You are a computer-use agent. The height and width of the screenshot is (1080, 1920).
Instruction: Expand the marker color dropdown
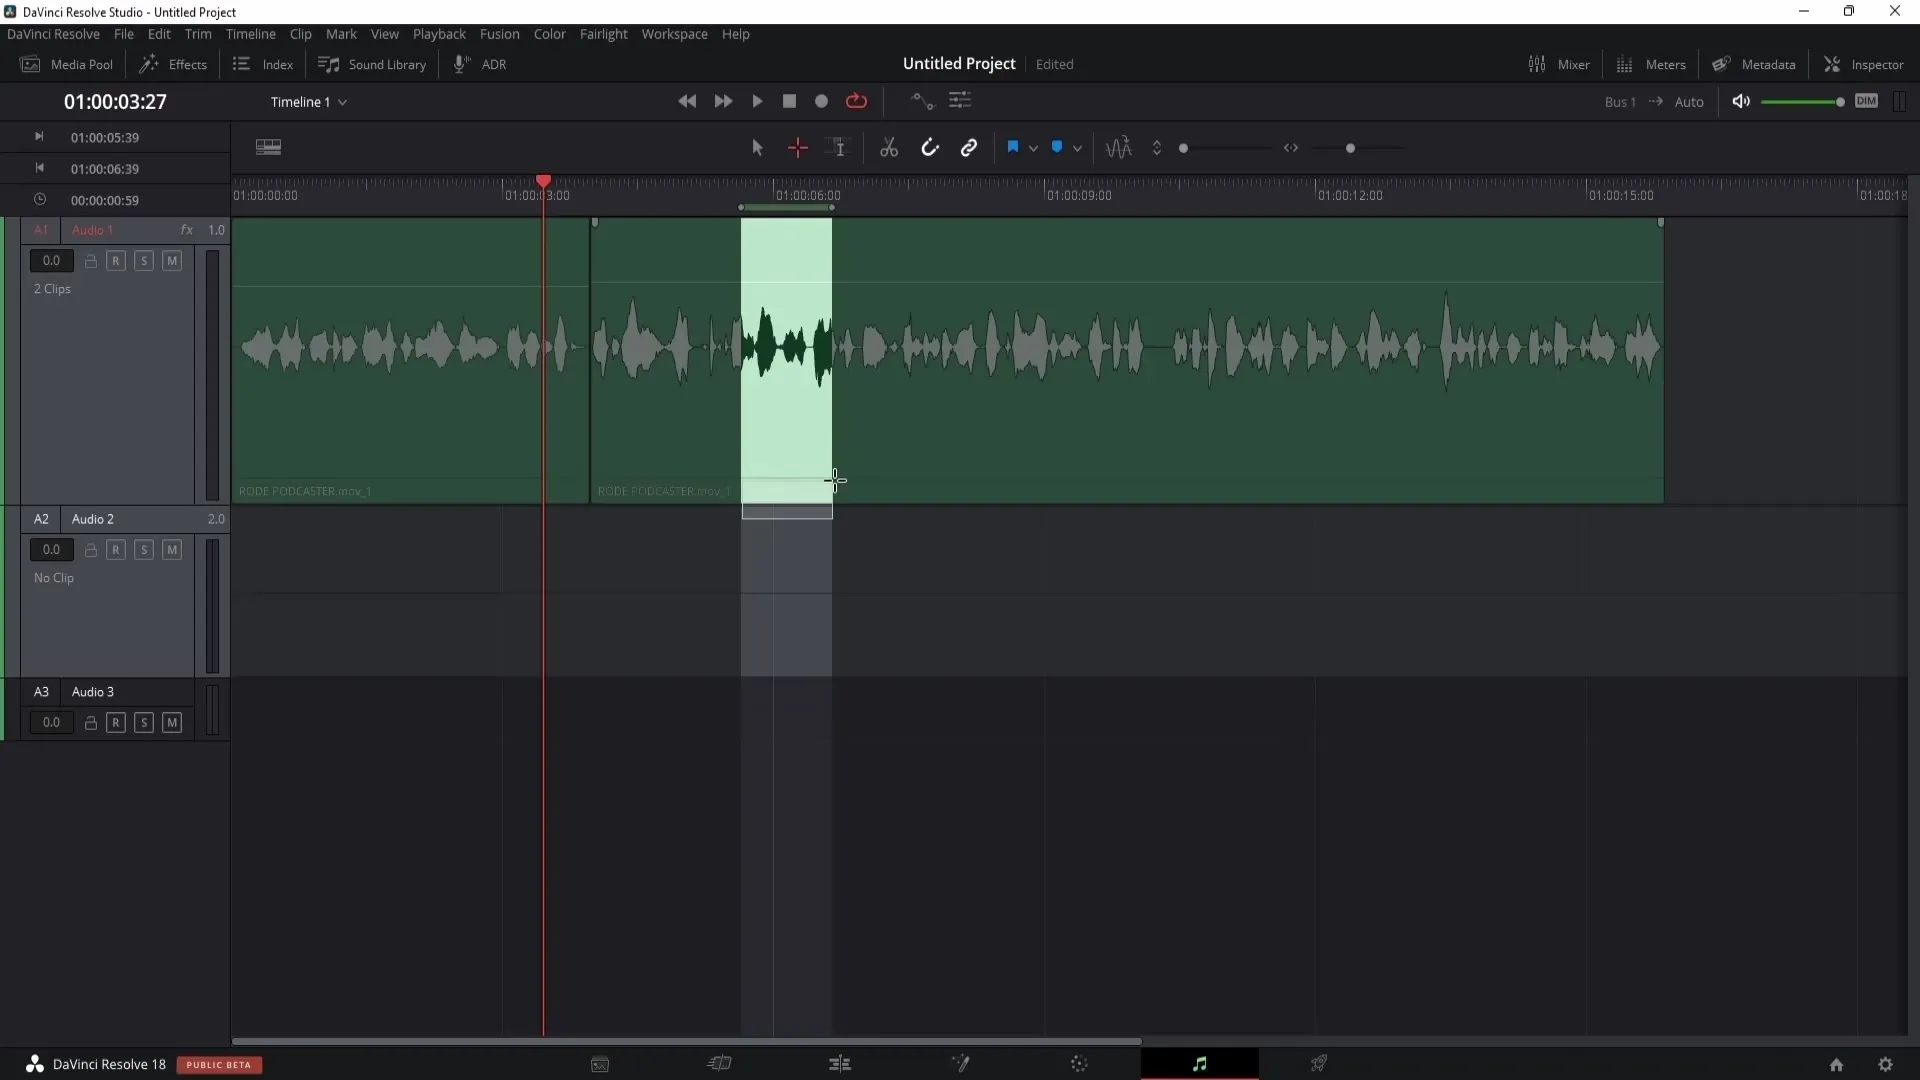point(1077,149)
